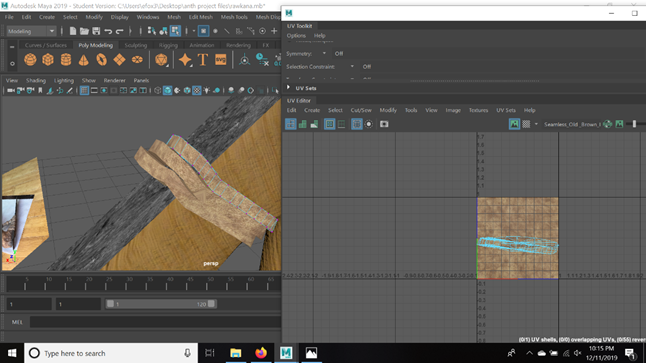Click the new scene icon
Screen dimensions: 646x363
[x=73, y=31]
